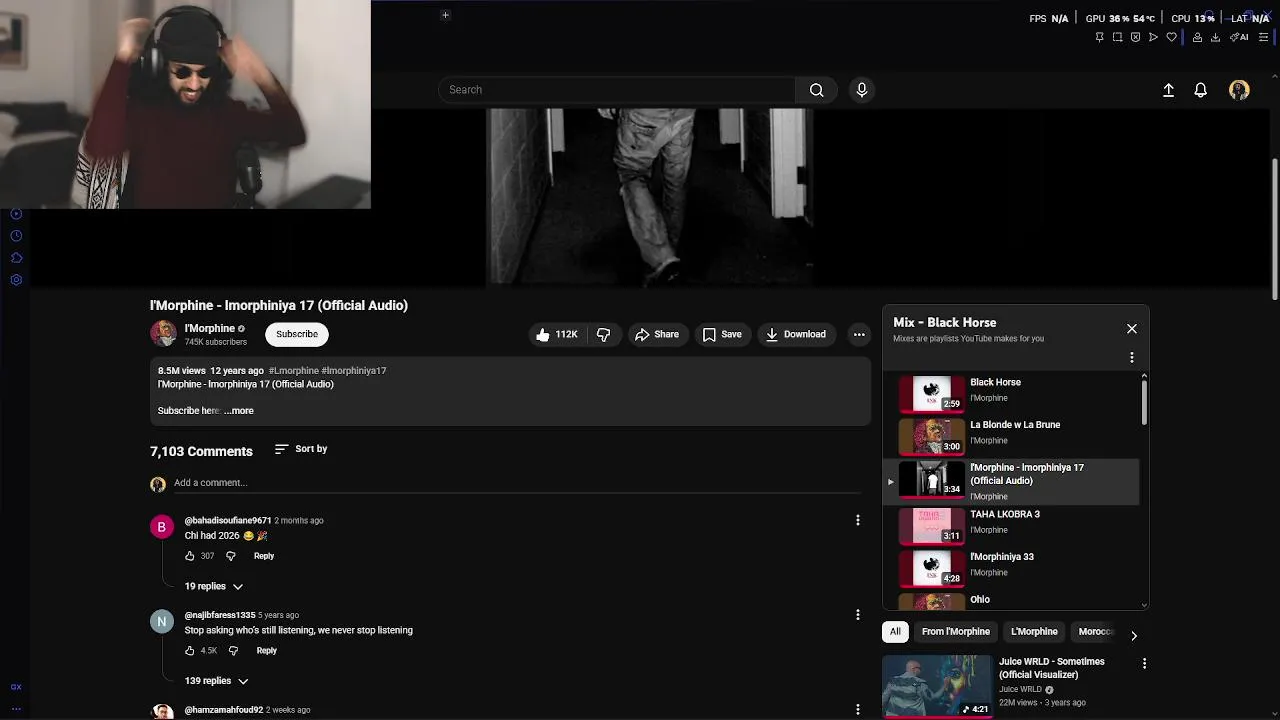
Task: Click the YouTube search magnifier icon
Action: pyautogui.click(x=817, y=90)
